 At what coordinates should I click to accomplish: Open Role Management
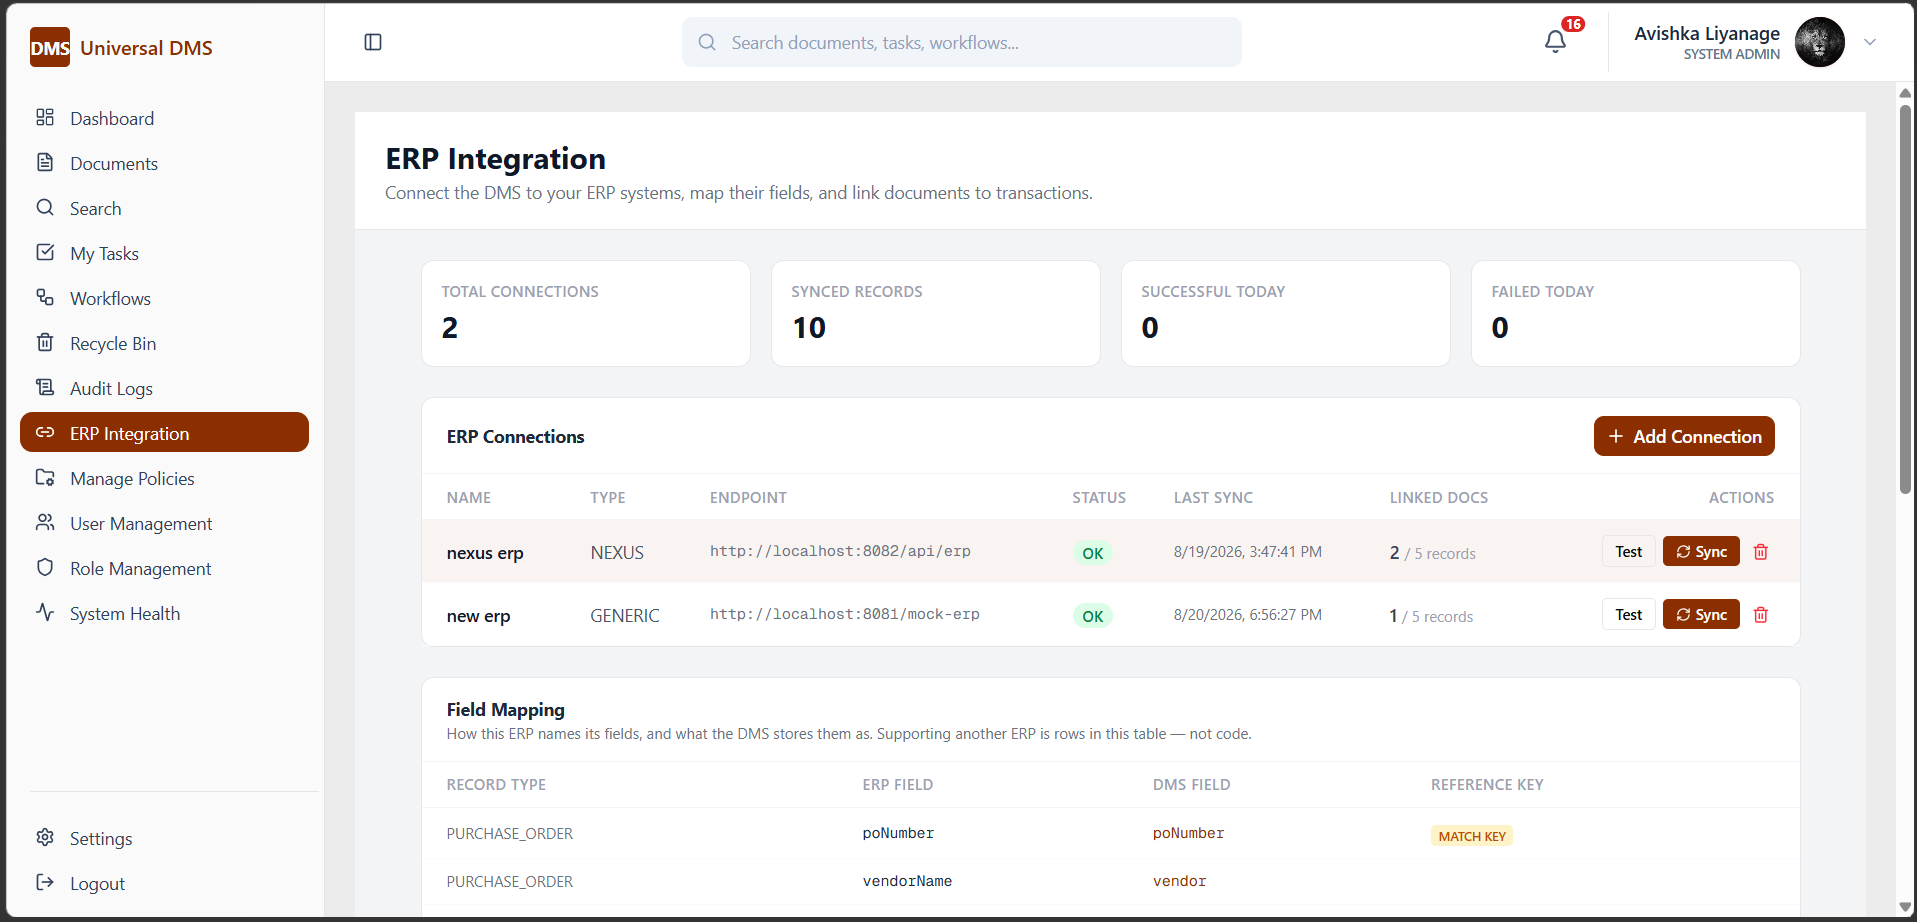click(164, 568)
